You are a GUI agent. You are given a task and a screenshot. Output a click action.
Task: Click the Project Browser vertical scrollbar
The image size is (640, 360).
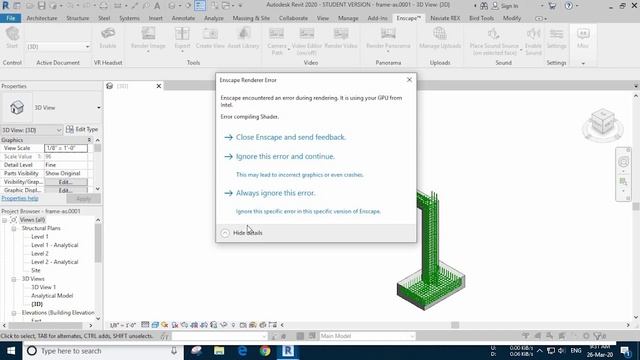click(x=98, y=243)
